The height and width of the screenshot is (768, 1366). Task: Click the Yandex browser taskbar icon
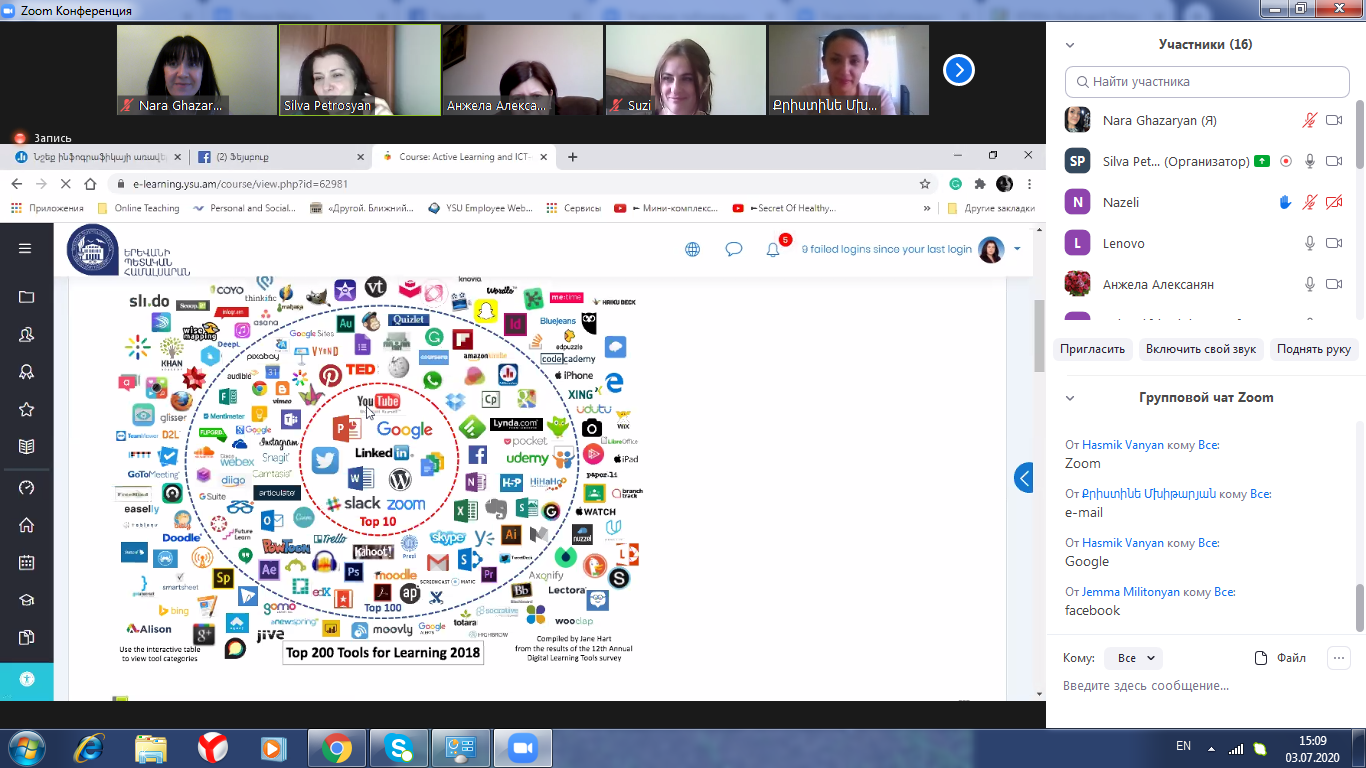[x=212, y=748]
